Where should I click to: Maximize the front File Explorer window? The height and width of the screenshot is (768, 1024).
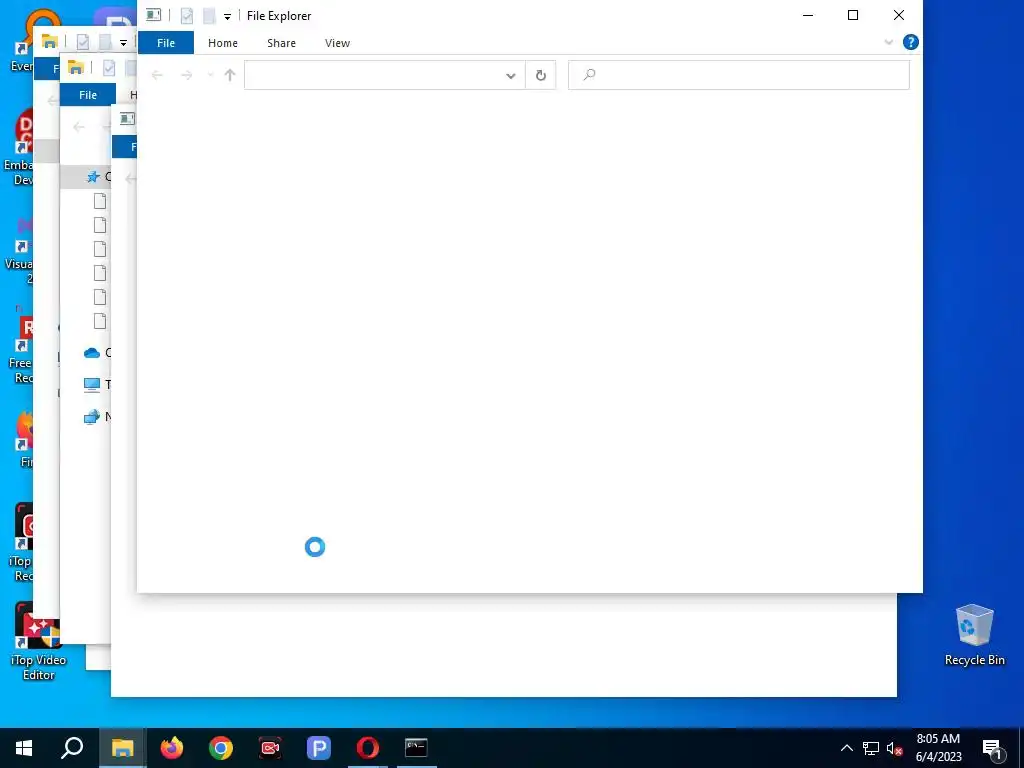[853, 15]
